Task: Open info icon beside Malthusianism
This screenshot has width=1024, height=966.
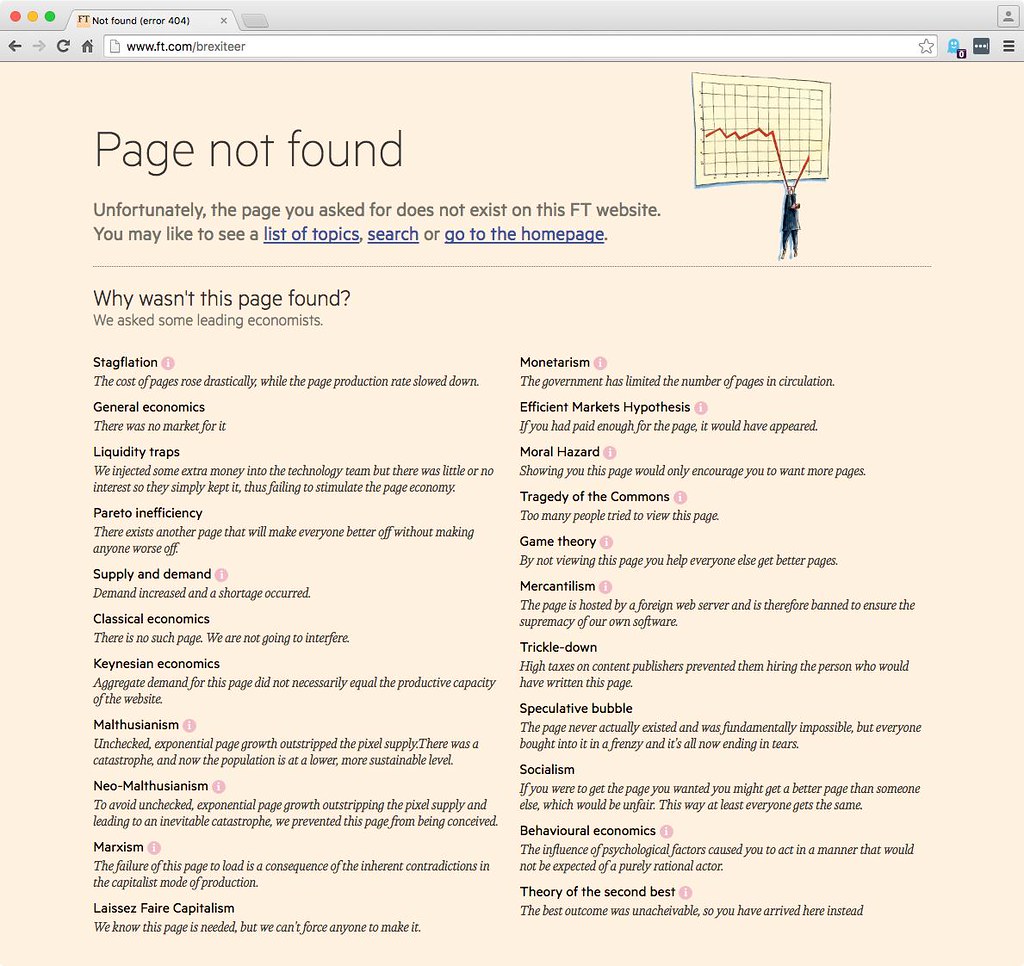Action: (189, 726)
